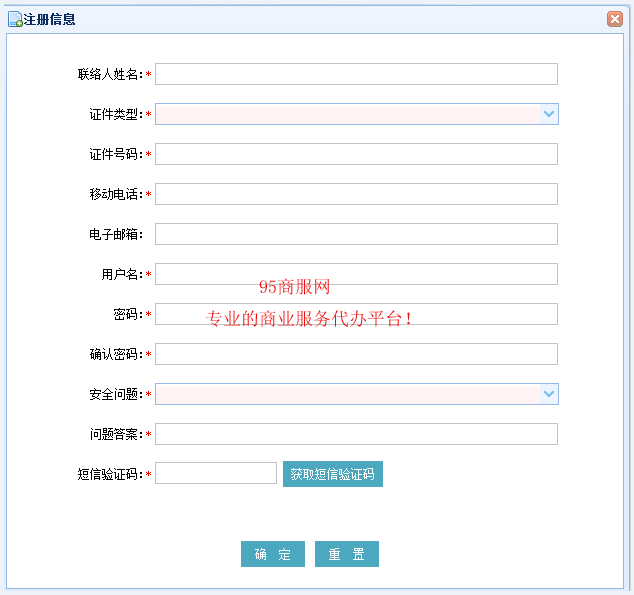
Task: Click the 注册信息 title text
Action: click(x=49, y=19)
